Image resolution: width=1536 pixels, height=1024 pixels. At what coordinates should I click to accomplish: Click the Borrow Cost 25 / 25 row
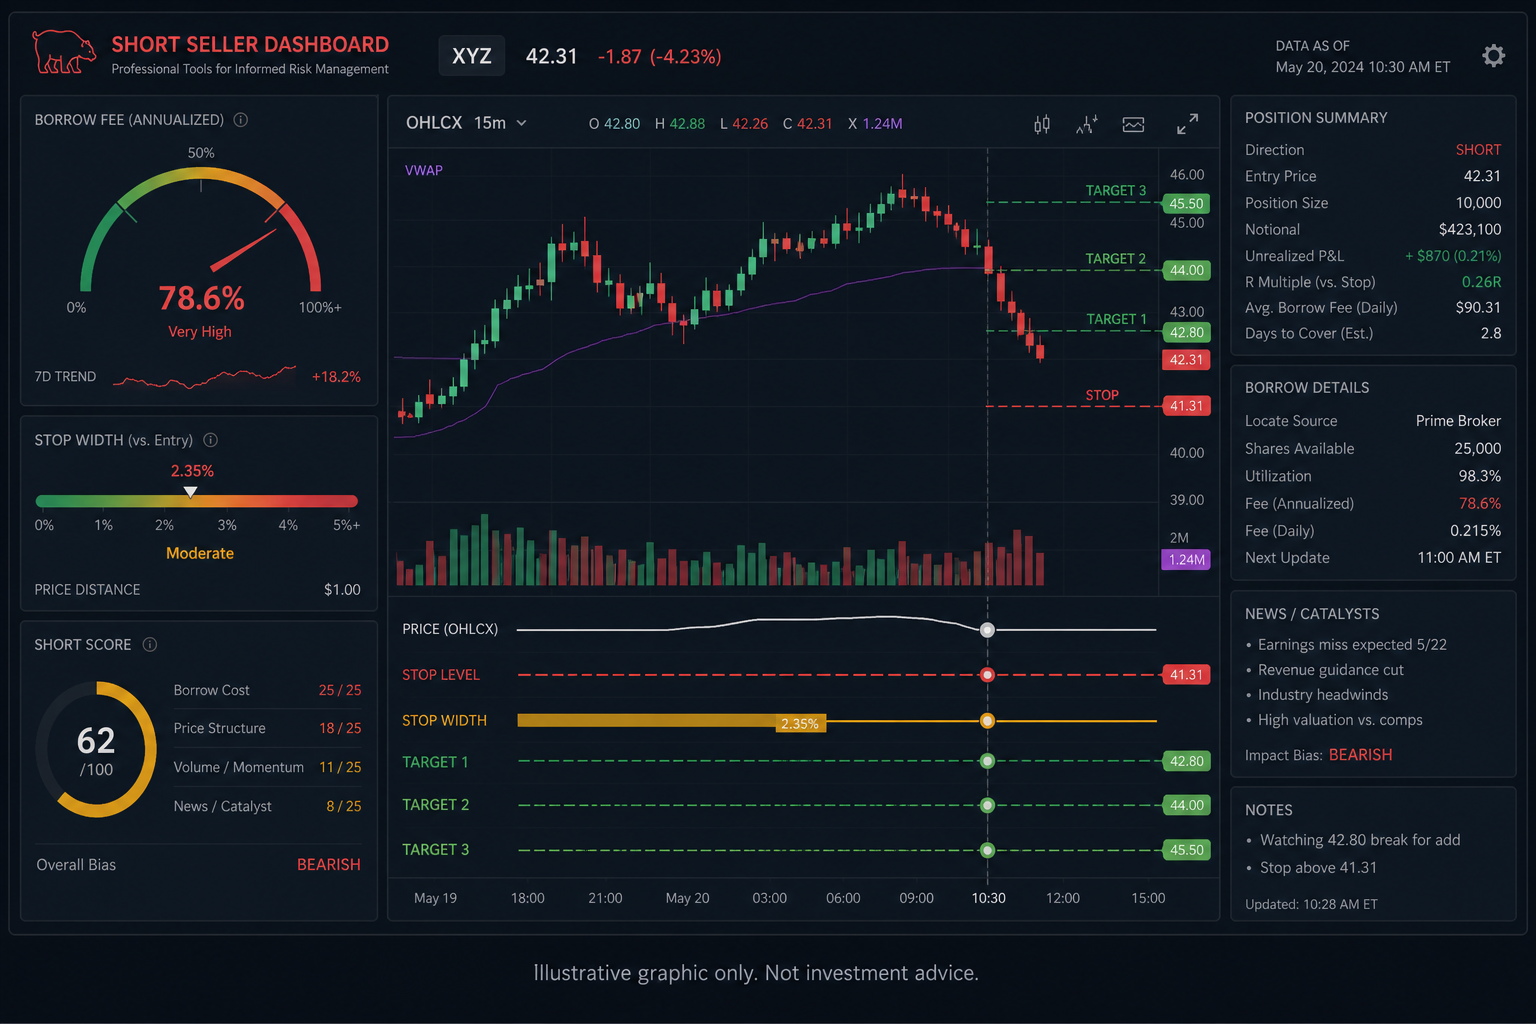click(267, 690)
